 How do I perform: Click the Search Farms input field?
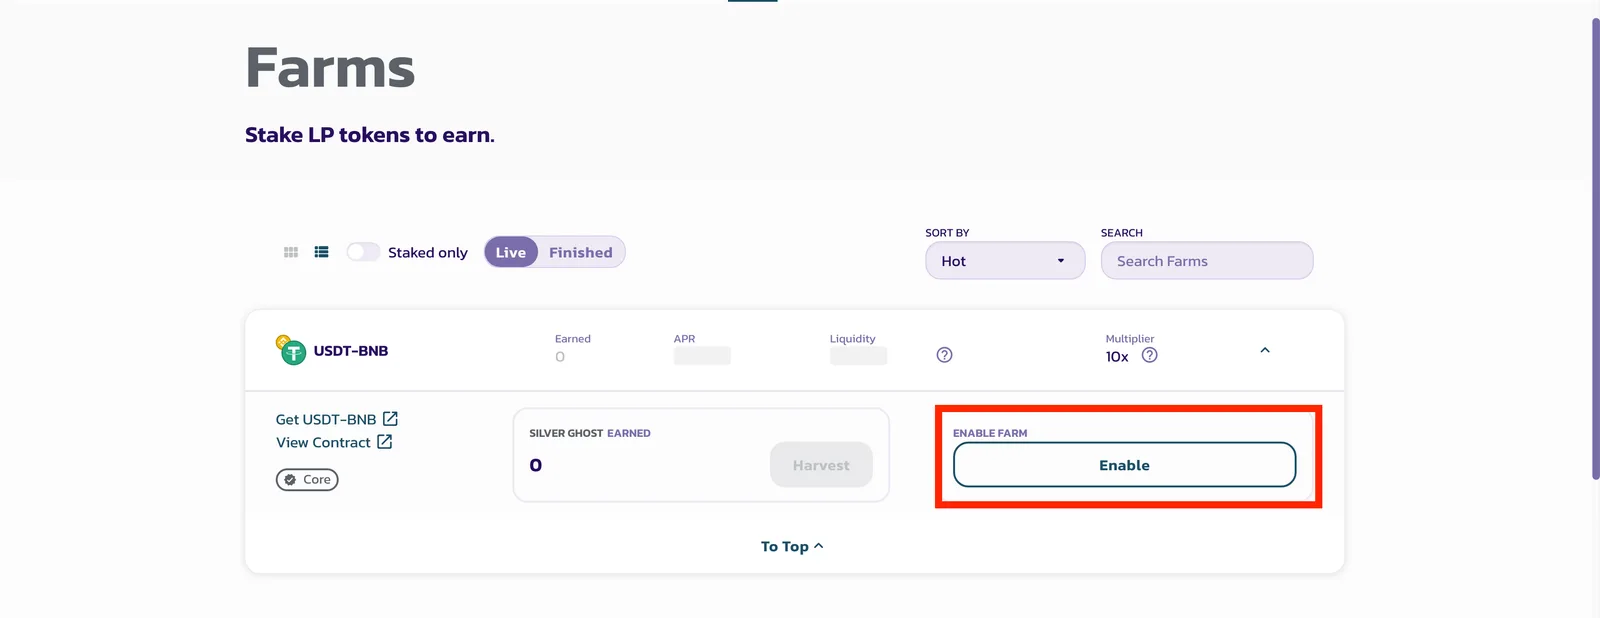1207,261
